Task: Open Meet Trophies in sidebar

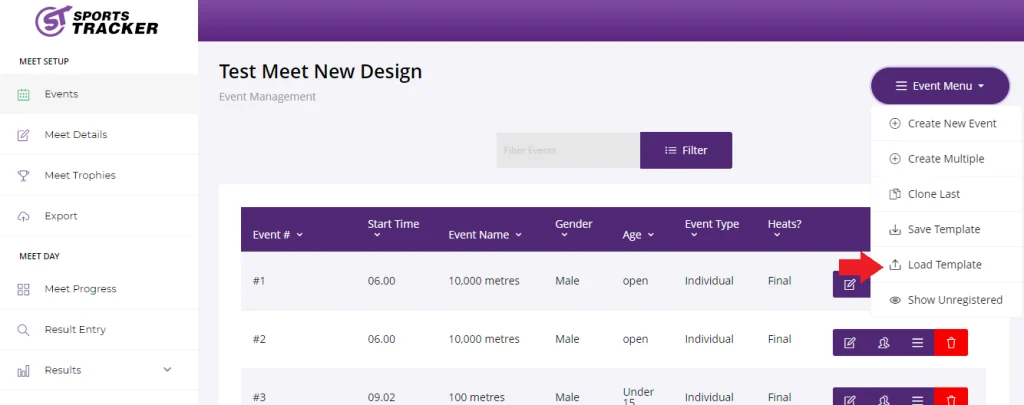Action: coord(99,175)
